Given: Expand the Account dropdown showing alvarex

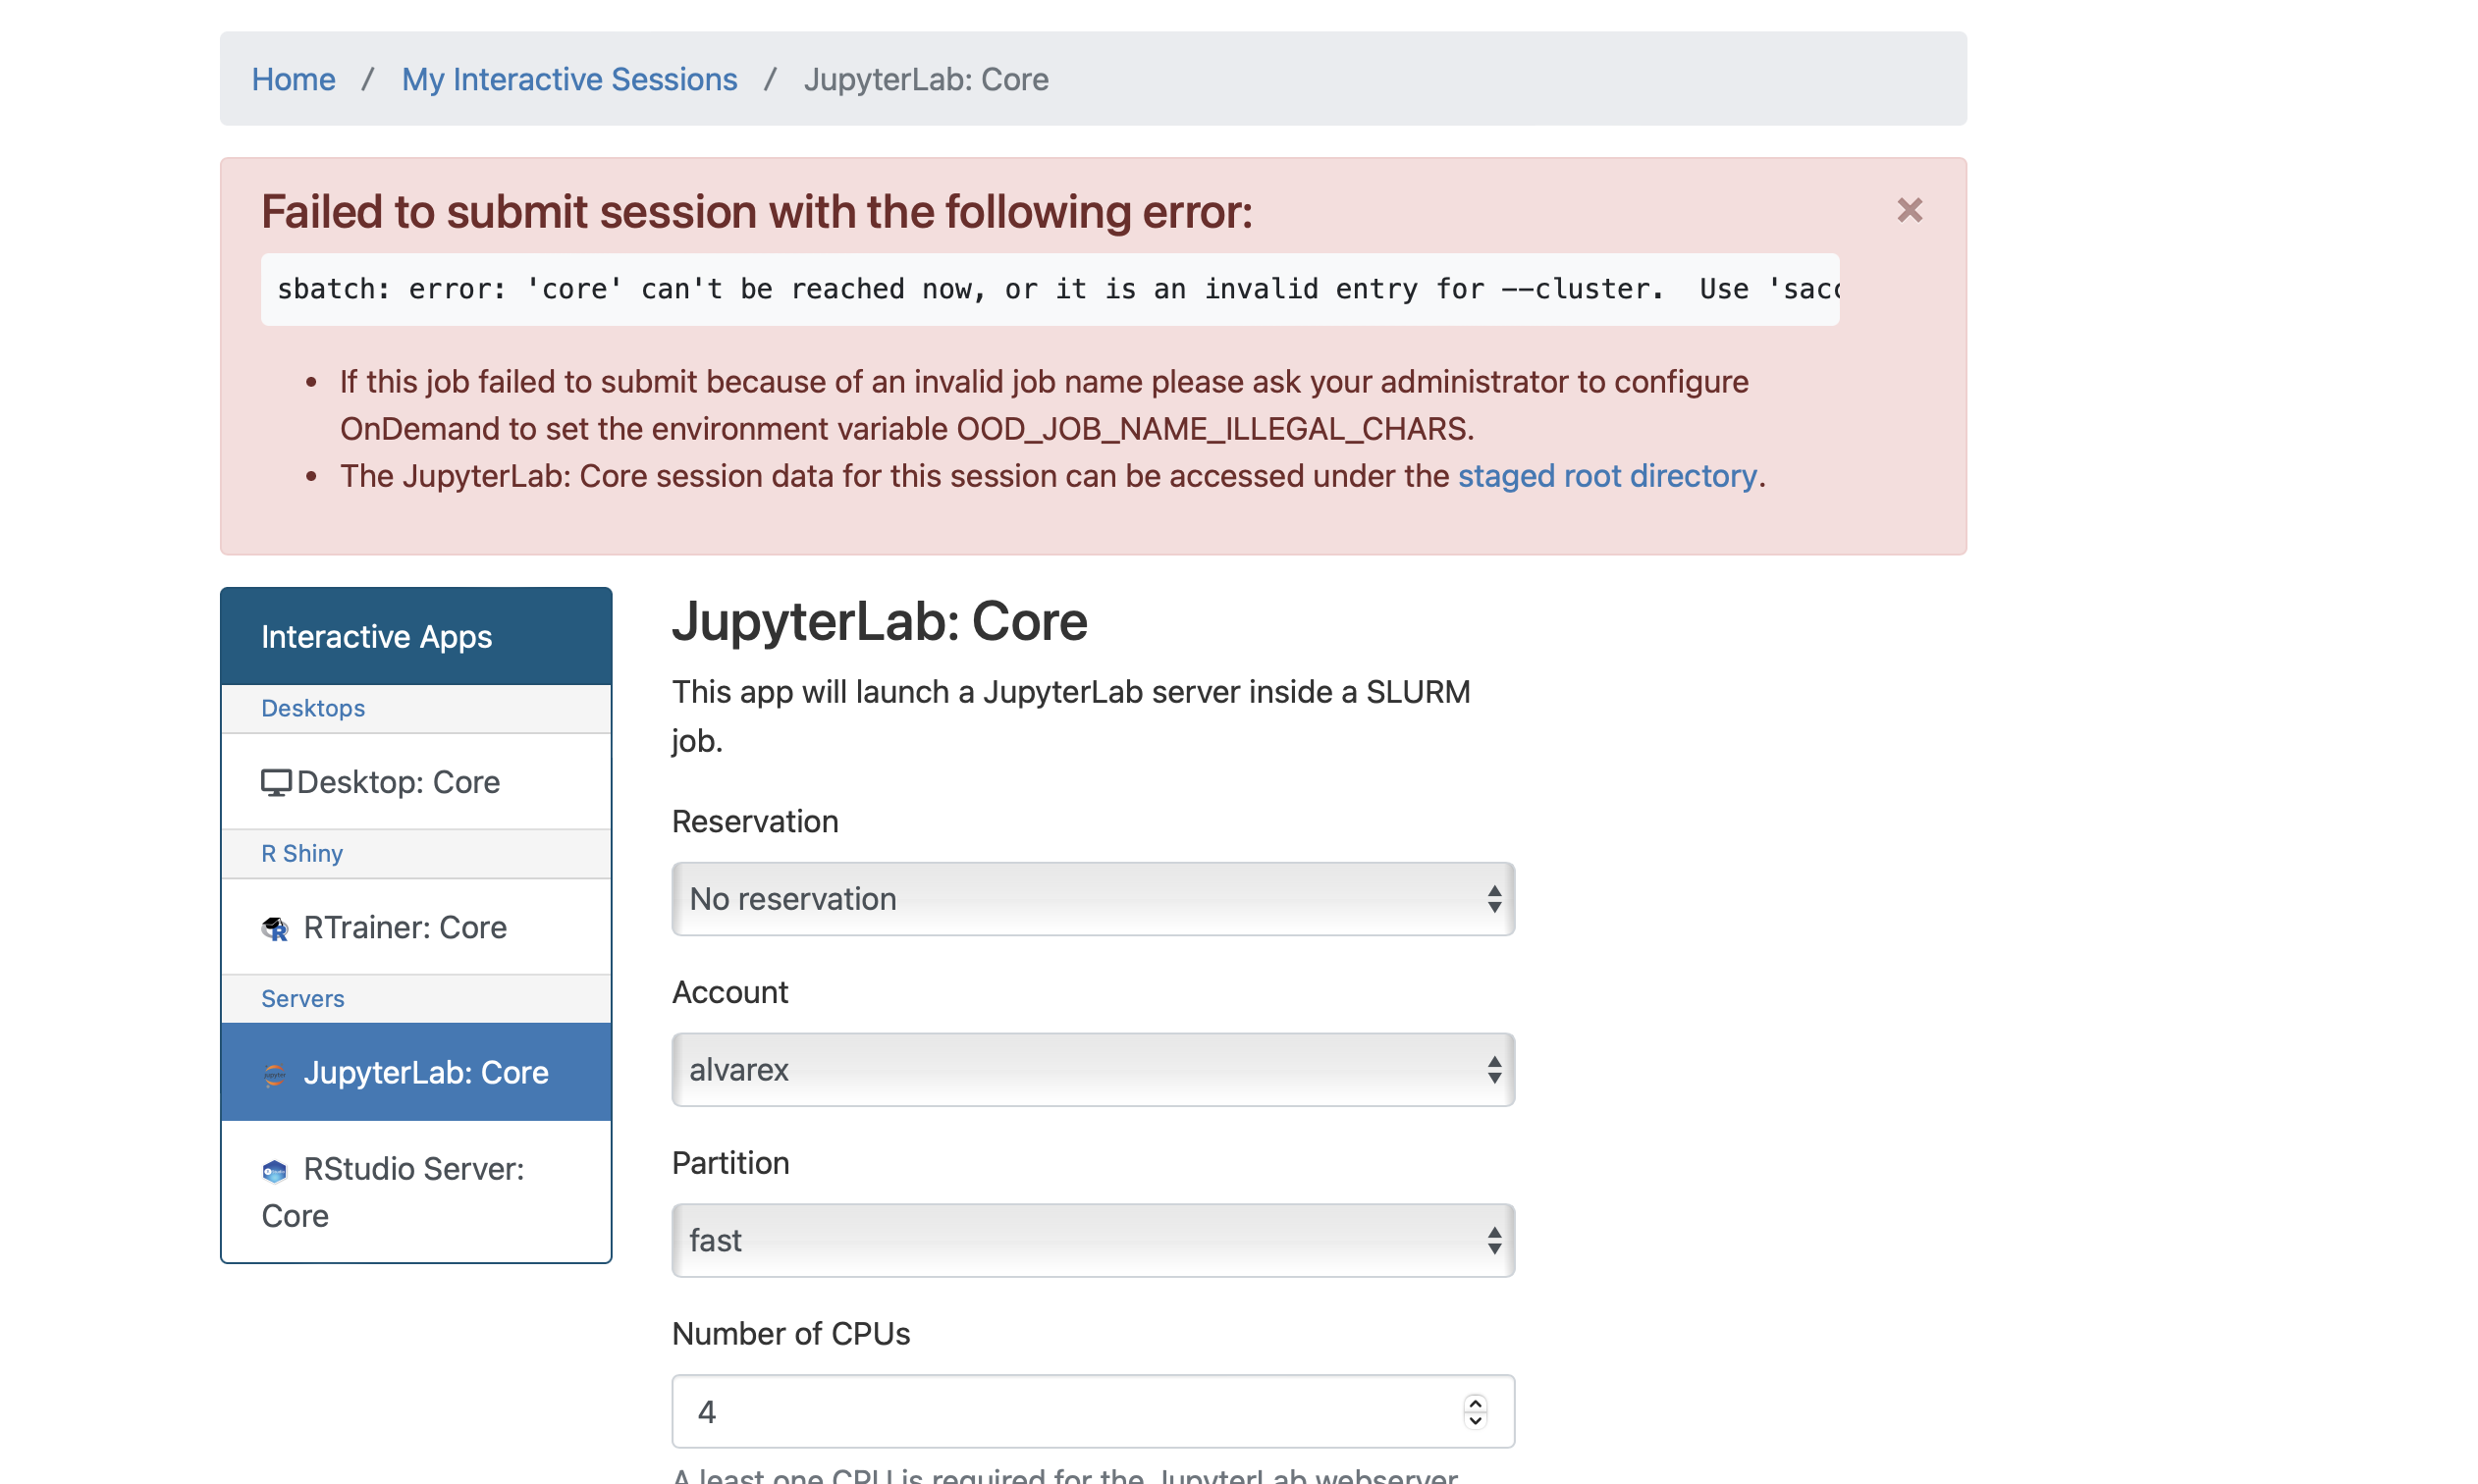Looking at the screenshot, I should (x=1093, y=1070).
